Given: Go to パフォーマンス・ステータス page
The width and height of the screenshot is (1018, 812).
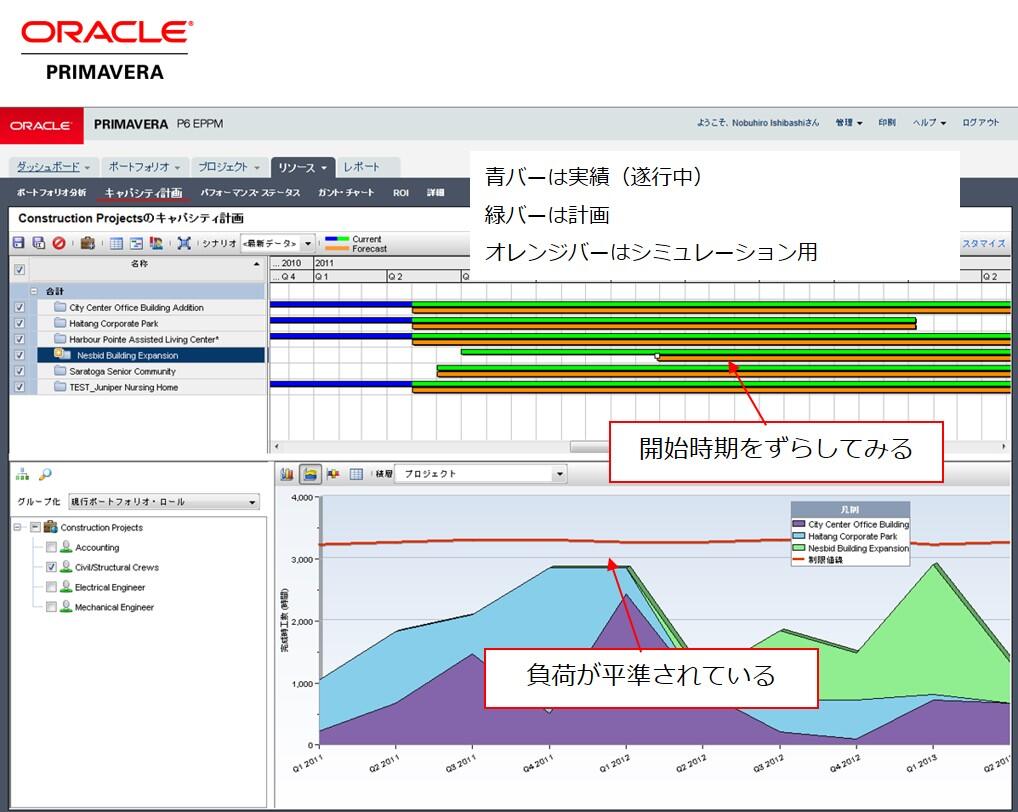Looking at the screenshot, I should 250,193.
